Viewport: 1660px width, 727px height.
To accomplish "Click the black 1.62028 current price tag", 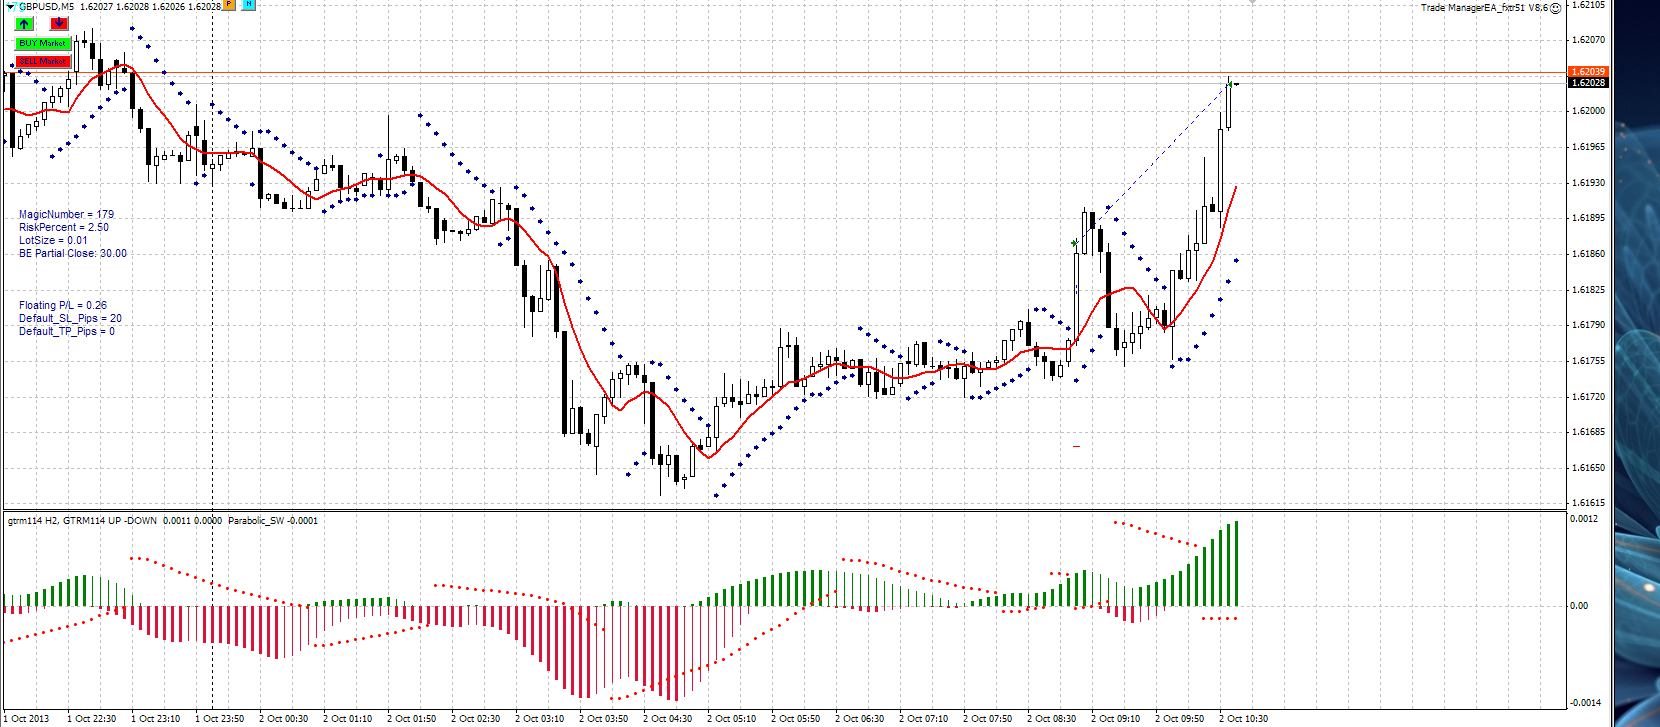I will click(1588, 83).
